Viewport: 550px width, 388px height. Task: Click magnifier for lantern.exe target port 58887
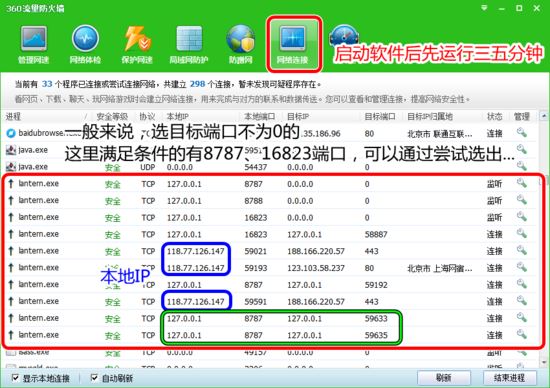(522, 234)
